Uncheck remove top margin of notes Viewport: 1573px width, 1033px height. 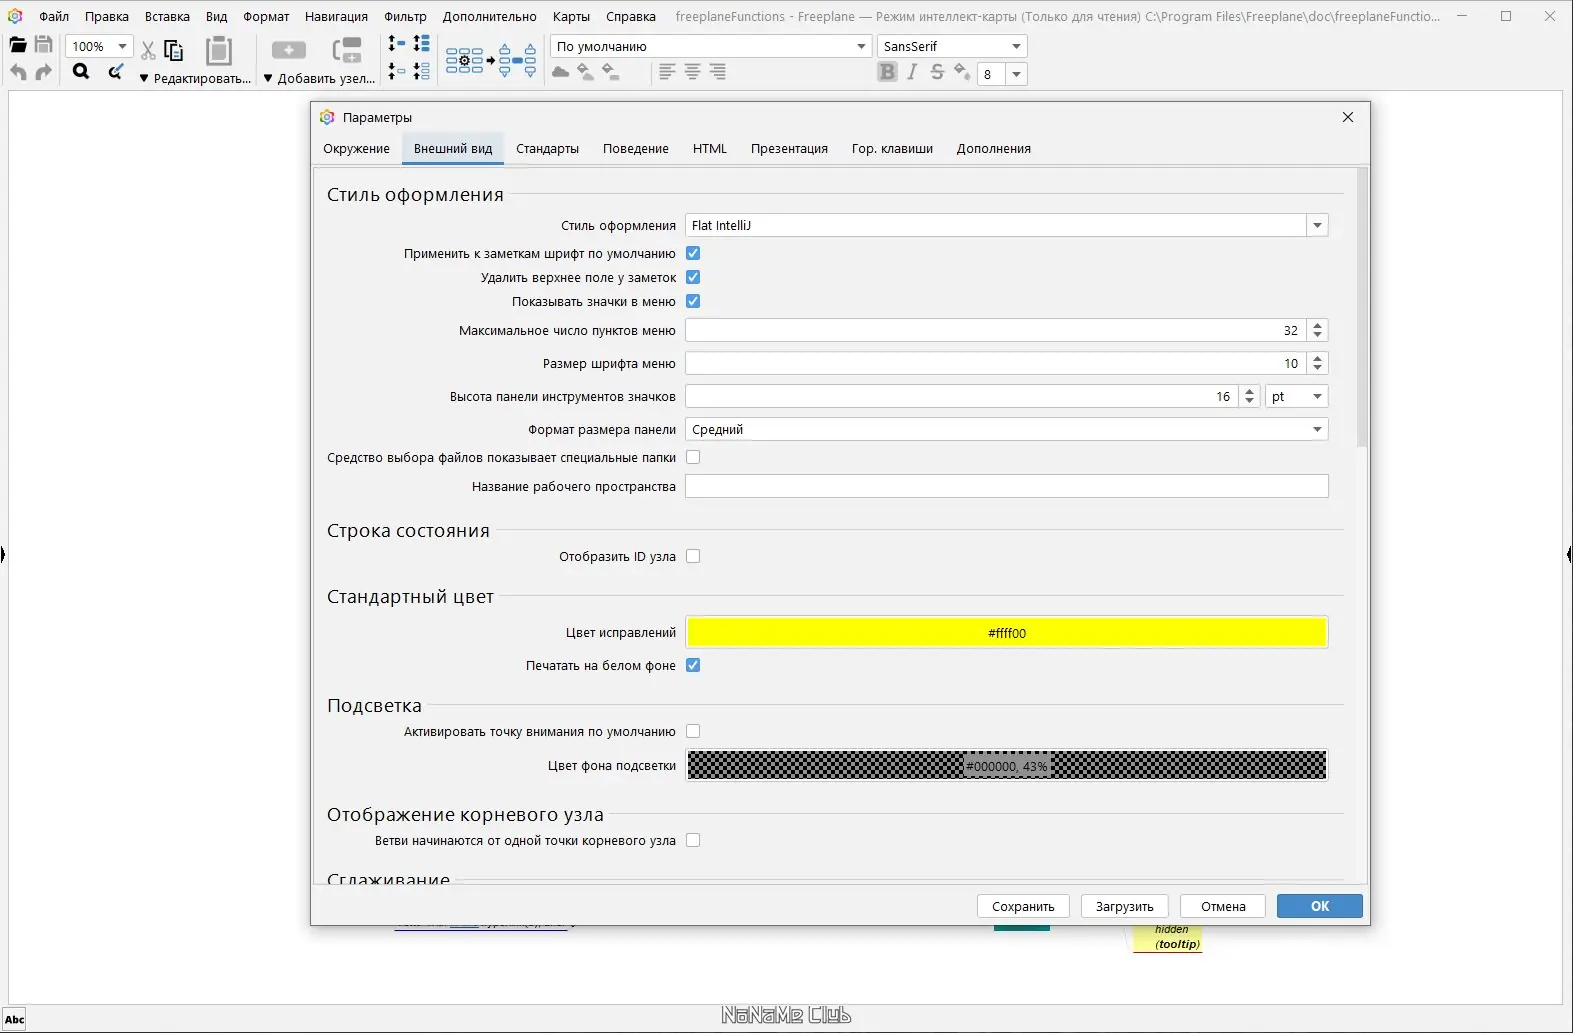click(693, 278)
